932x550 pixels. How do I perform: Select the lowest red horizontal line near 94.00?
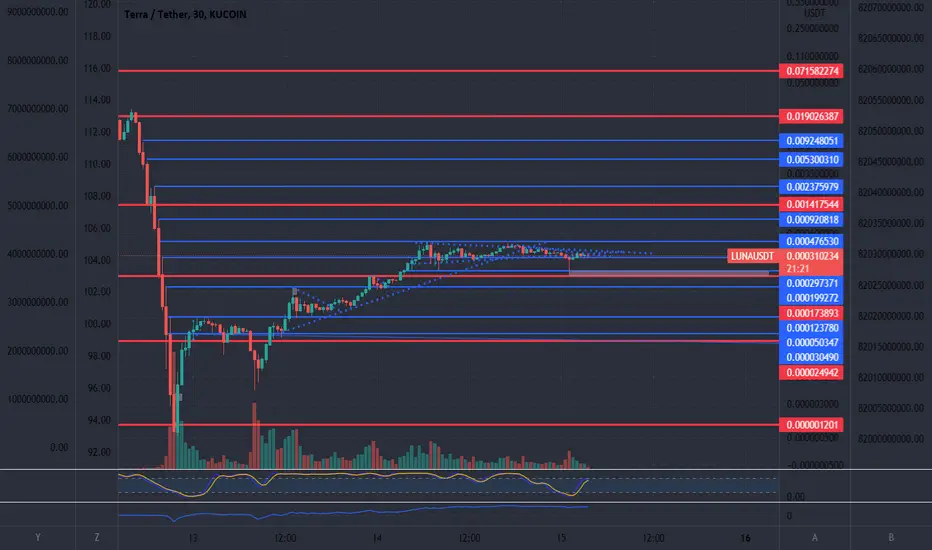pos(448,425)
